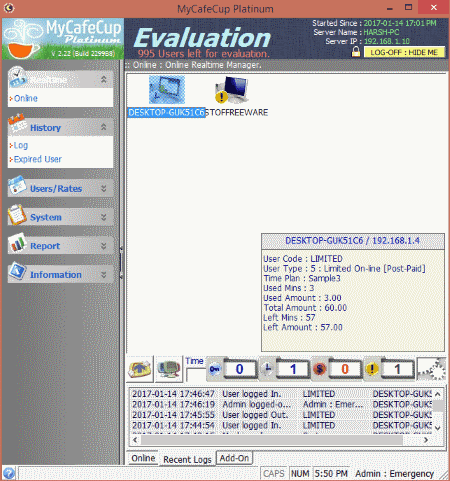The width and height of the screenshot is (450, 481).
Task: Click the gear settings icon at toolbar right
Action: pyautogui.click(x=432, y=369)
